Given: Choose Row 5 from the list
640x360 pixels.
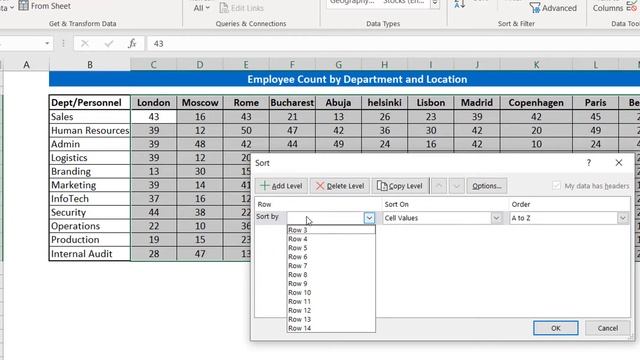Looking at the screenshot, I should pos(331,248).
